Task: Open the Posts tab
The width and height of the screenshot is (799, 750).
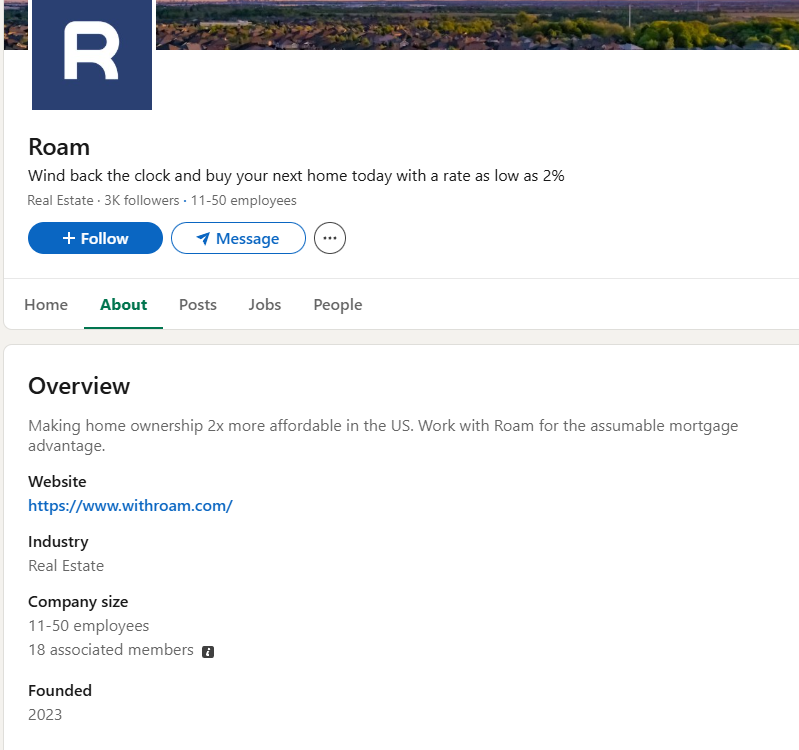Action: [198, 305]
